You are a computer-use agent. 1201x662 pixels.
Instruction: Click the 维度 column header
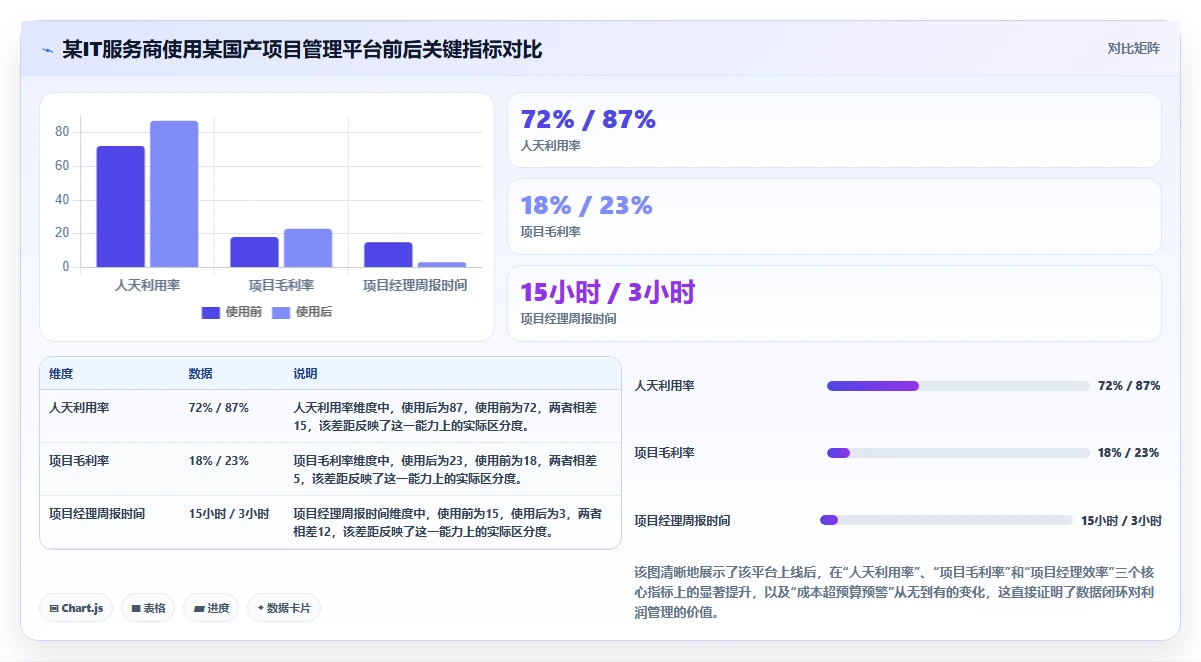[x=61, y=374]
